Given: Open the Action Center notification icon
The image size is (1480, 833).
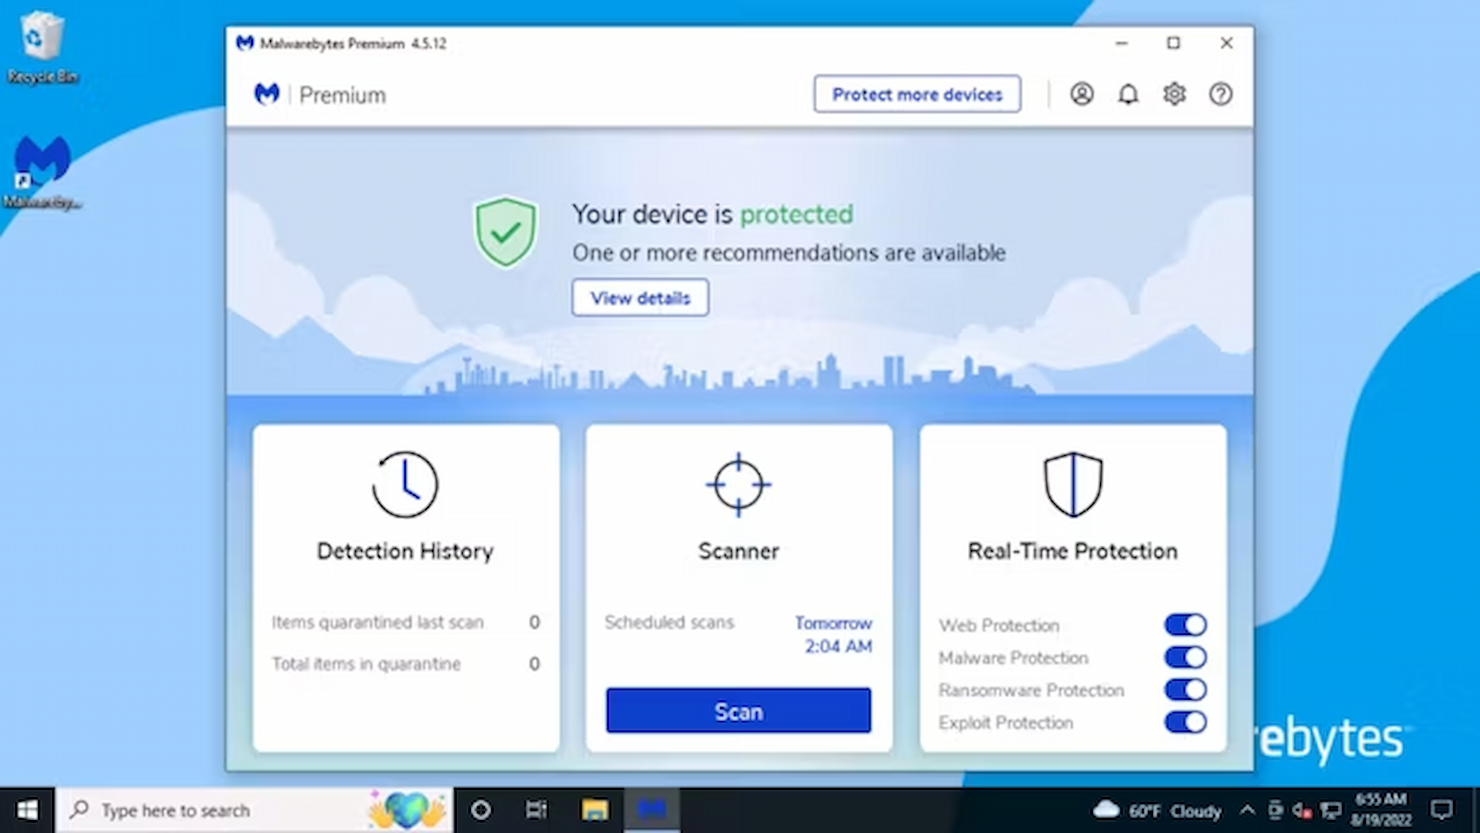Looking at the screenshot, I should [1441, 810].
